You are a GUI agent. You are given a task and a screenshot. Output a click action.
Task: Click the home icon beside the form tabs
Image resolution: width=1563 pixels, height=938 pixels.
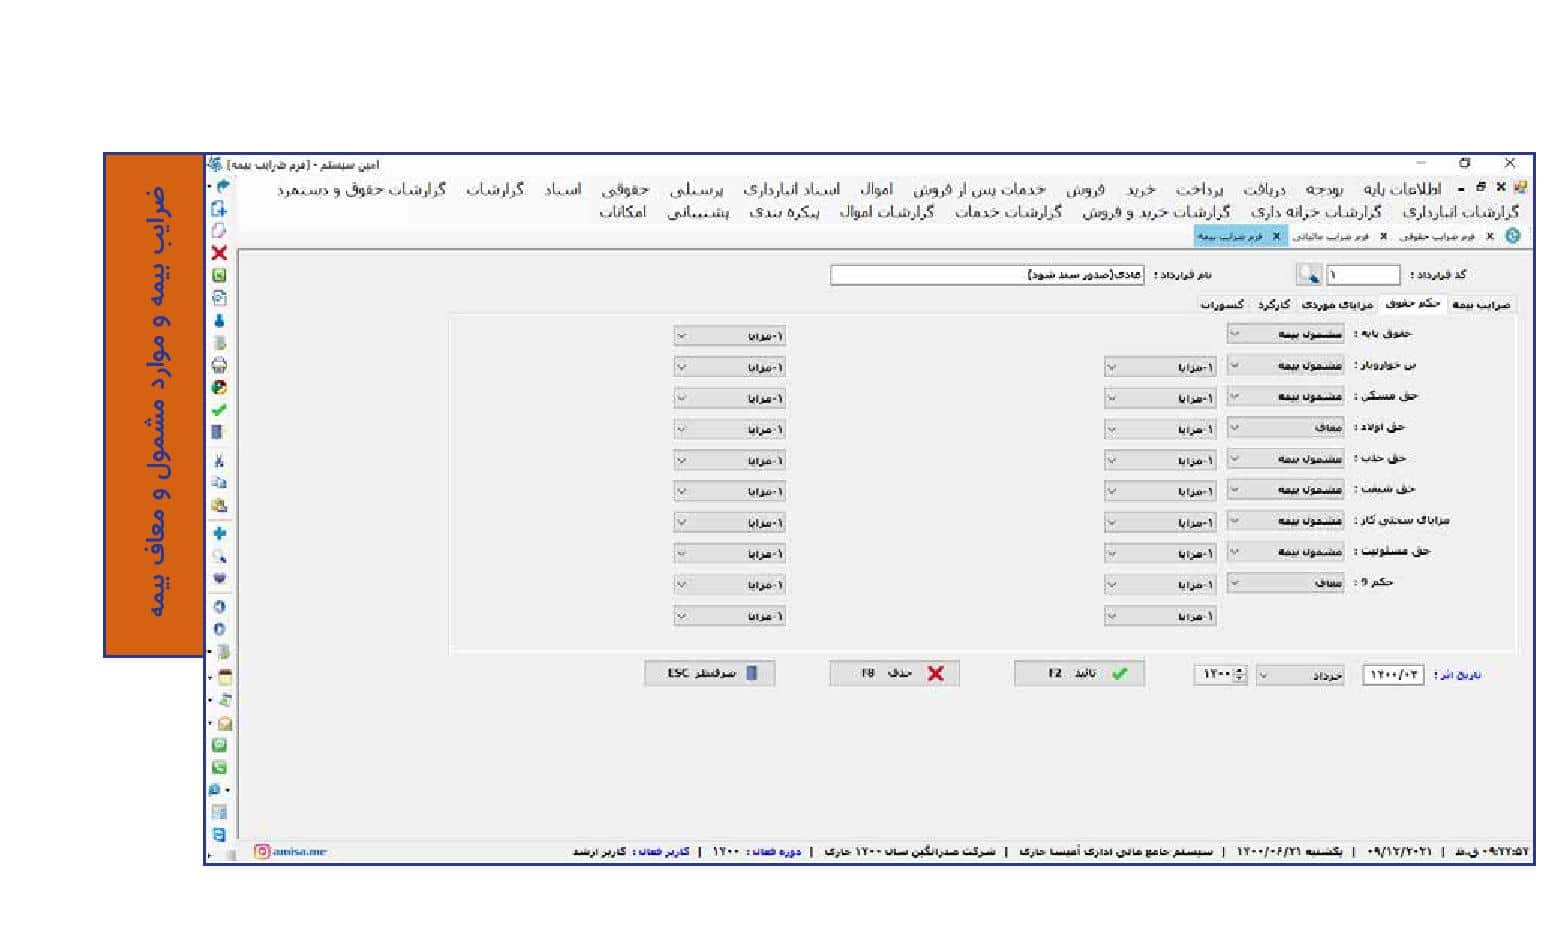[x=1512, y=237]
